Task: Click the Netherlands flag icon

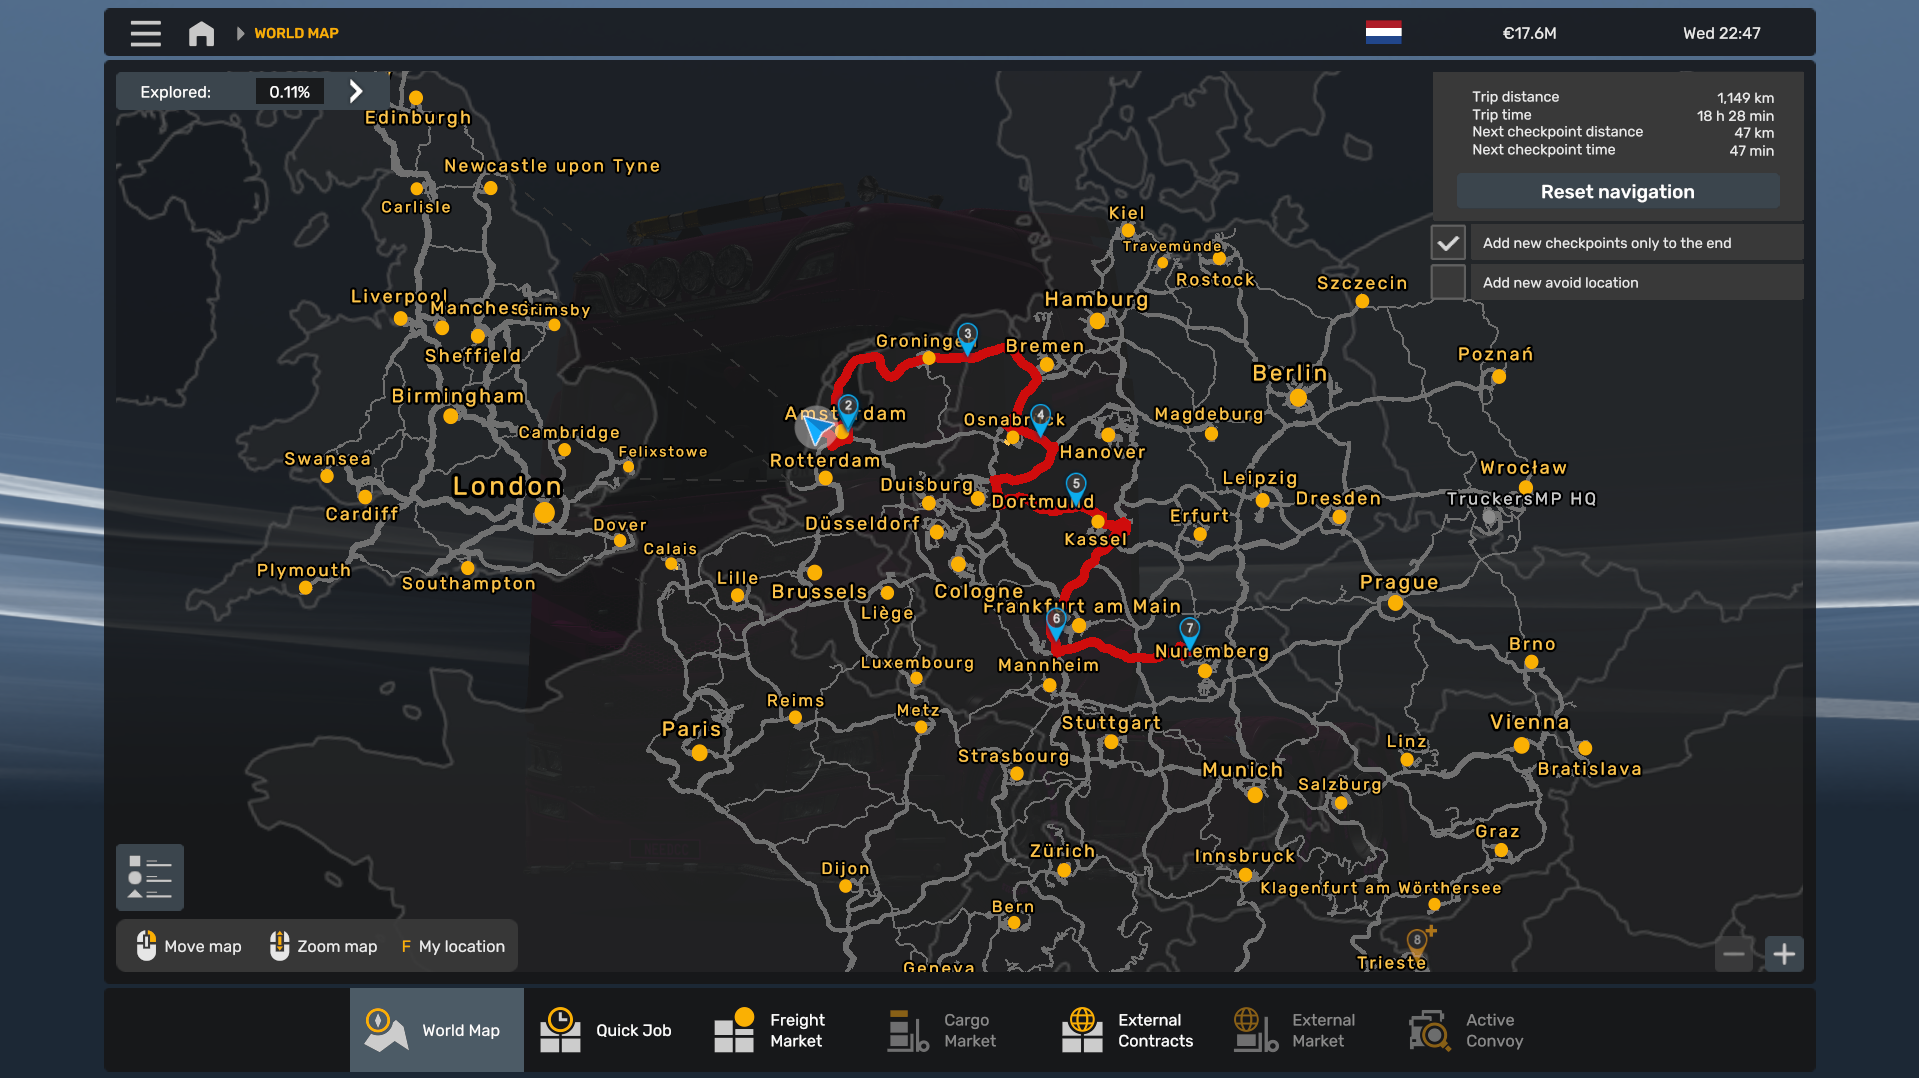Action: tap(1383, 33)
